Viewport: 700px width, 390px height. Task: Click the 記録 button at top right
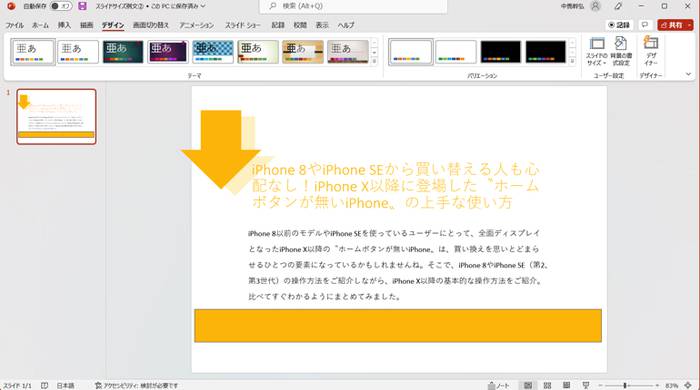click(x=619, y=25)
